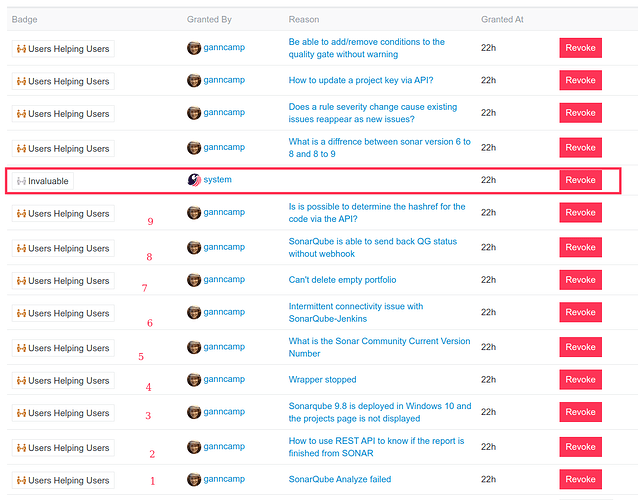Click the system avatar icon
638x500 pixels.
pyautogui.click(x=194, y=180)
